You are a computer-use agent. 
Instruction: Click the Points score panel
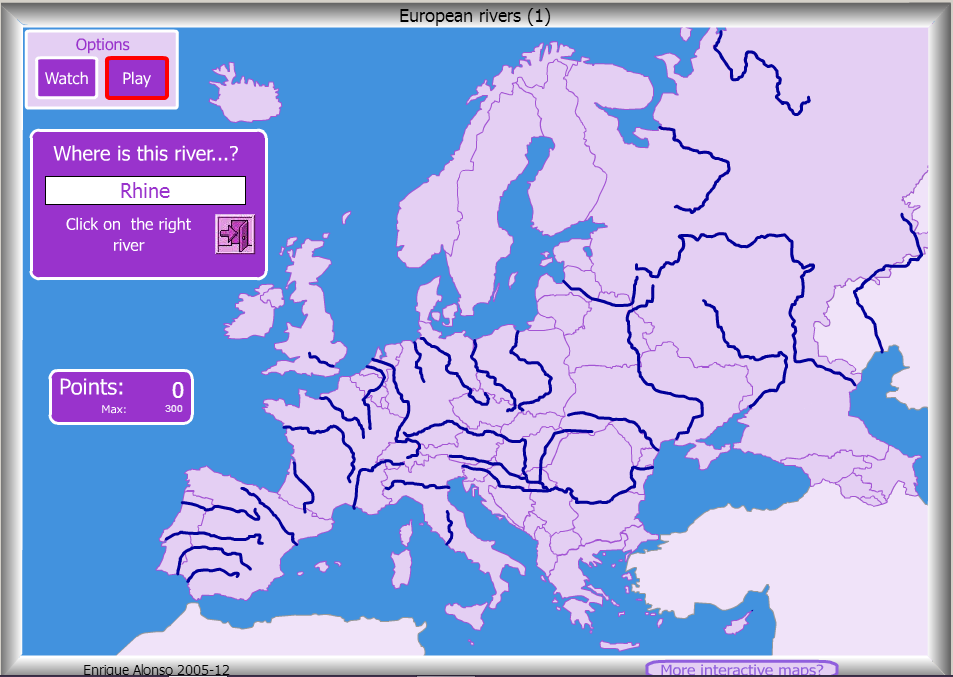click(x=120, y=396)
